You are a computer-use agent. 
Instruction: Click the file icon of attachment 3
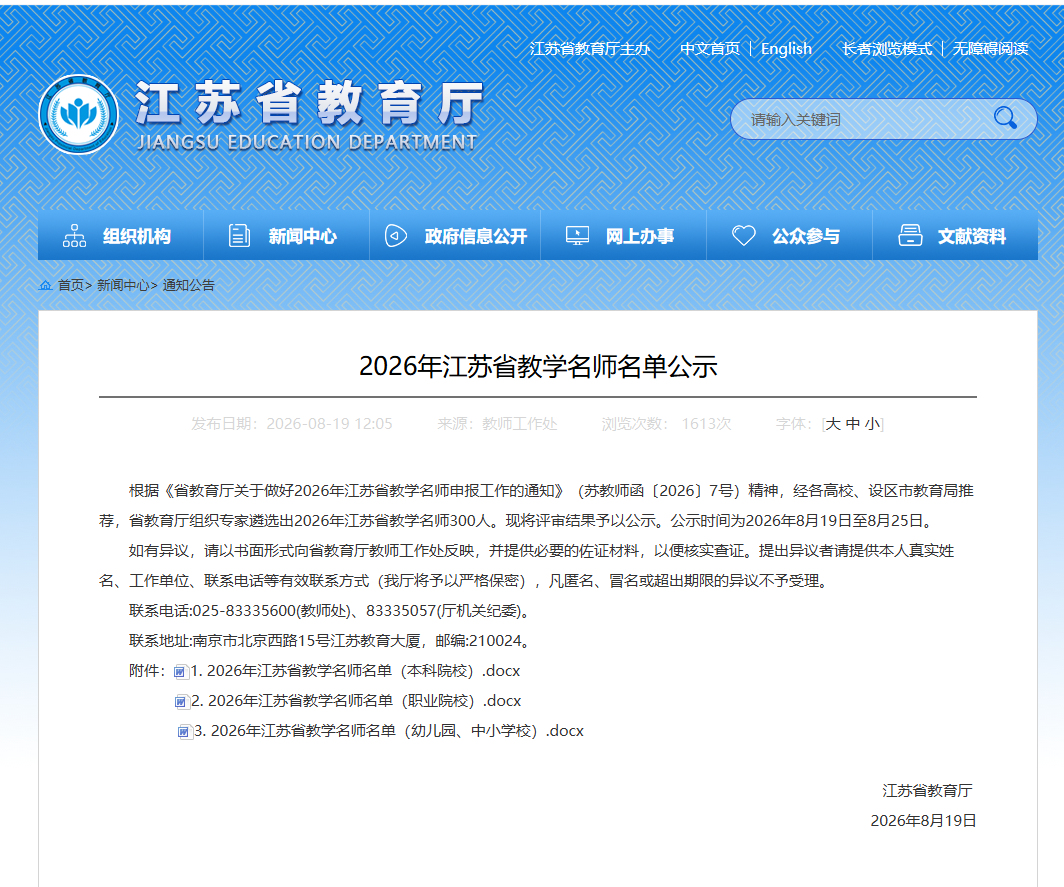pos(184,732)
